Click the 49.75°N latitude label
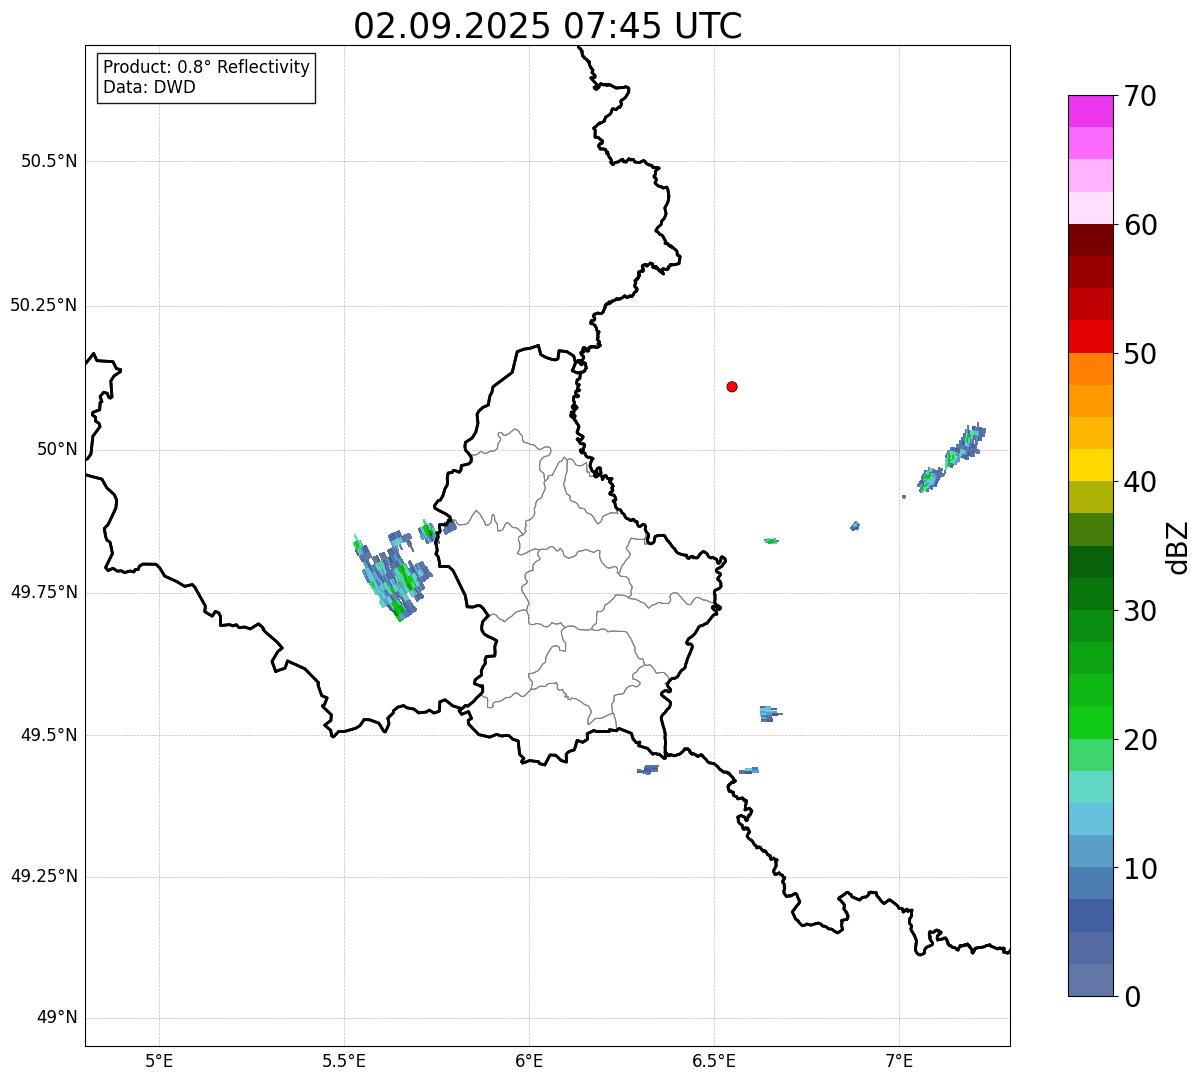The image size is (1202, 1081). coord(44,592)
